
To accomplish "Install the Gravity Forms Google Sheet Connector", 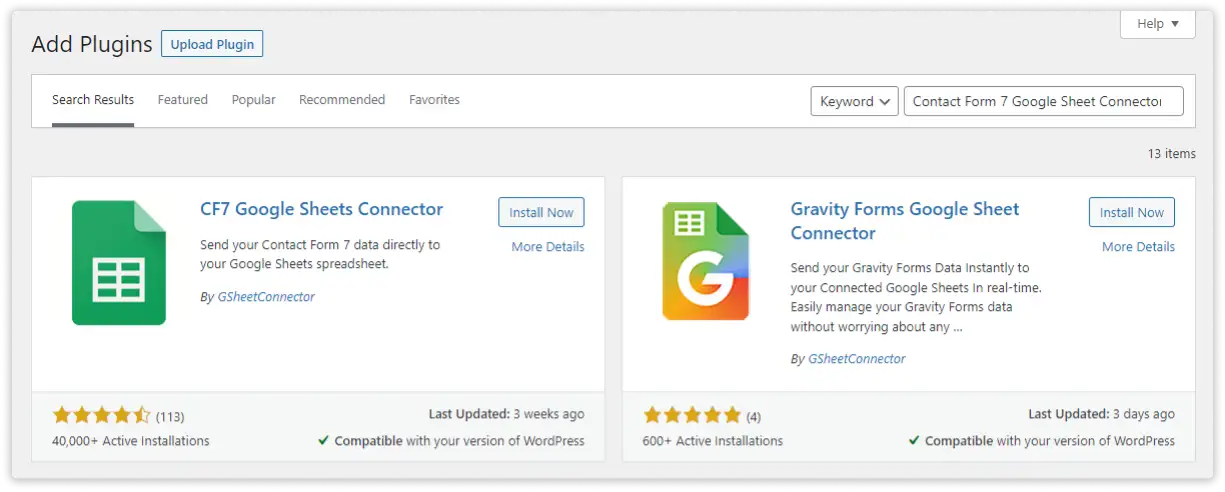I will click(1131, 212).
